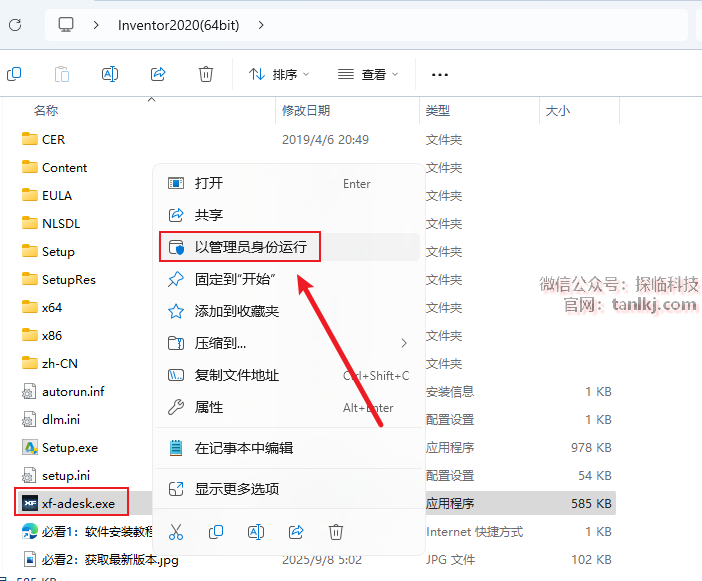Click the 978 KB size of Setup.exe

coord(591,448)
